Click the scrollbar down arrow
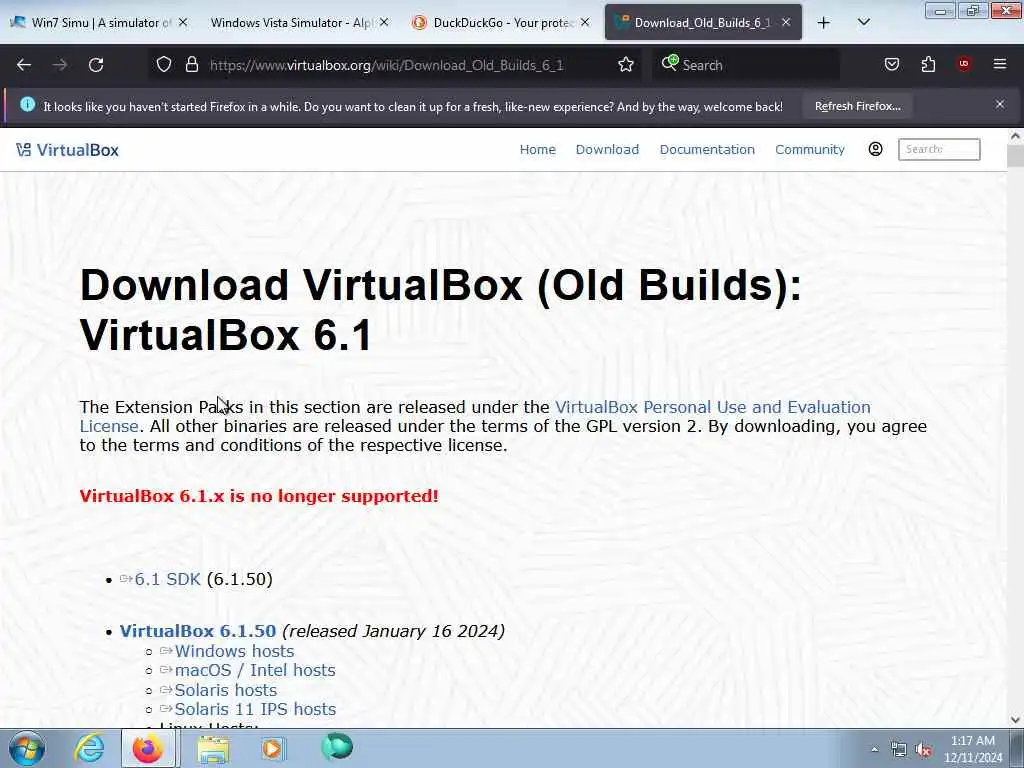This screenshot has width=1024, height=768. tap(1015, 720)
